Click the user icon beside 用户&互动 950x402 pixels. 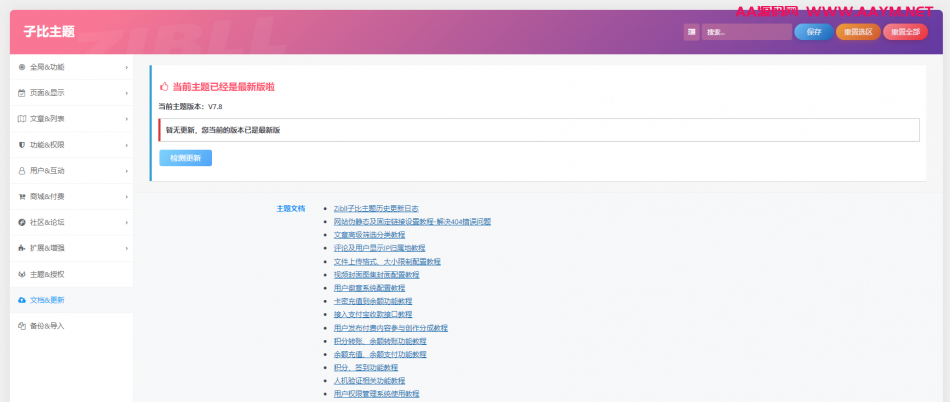(x=22, y=171)
